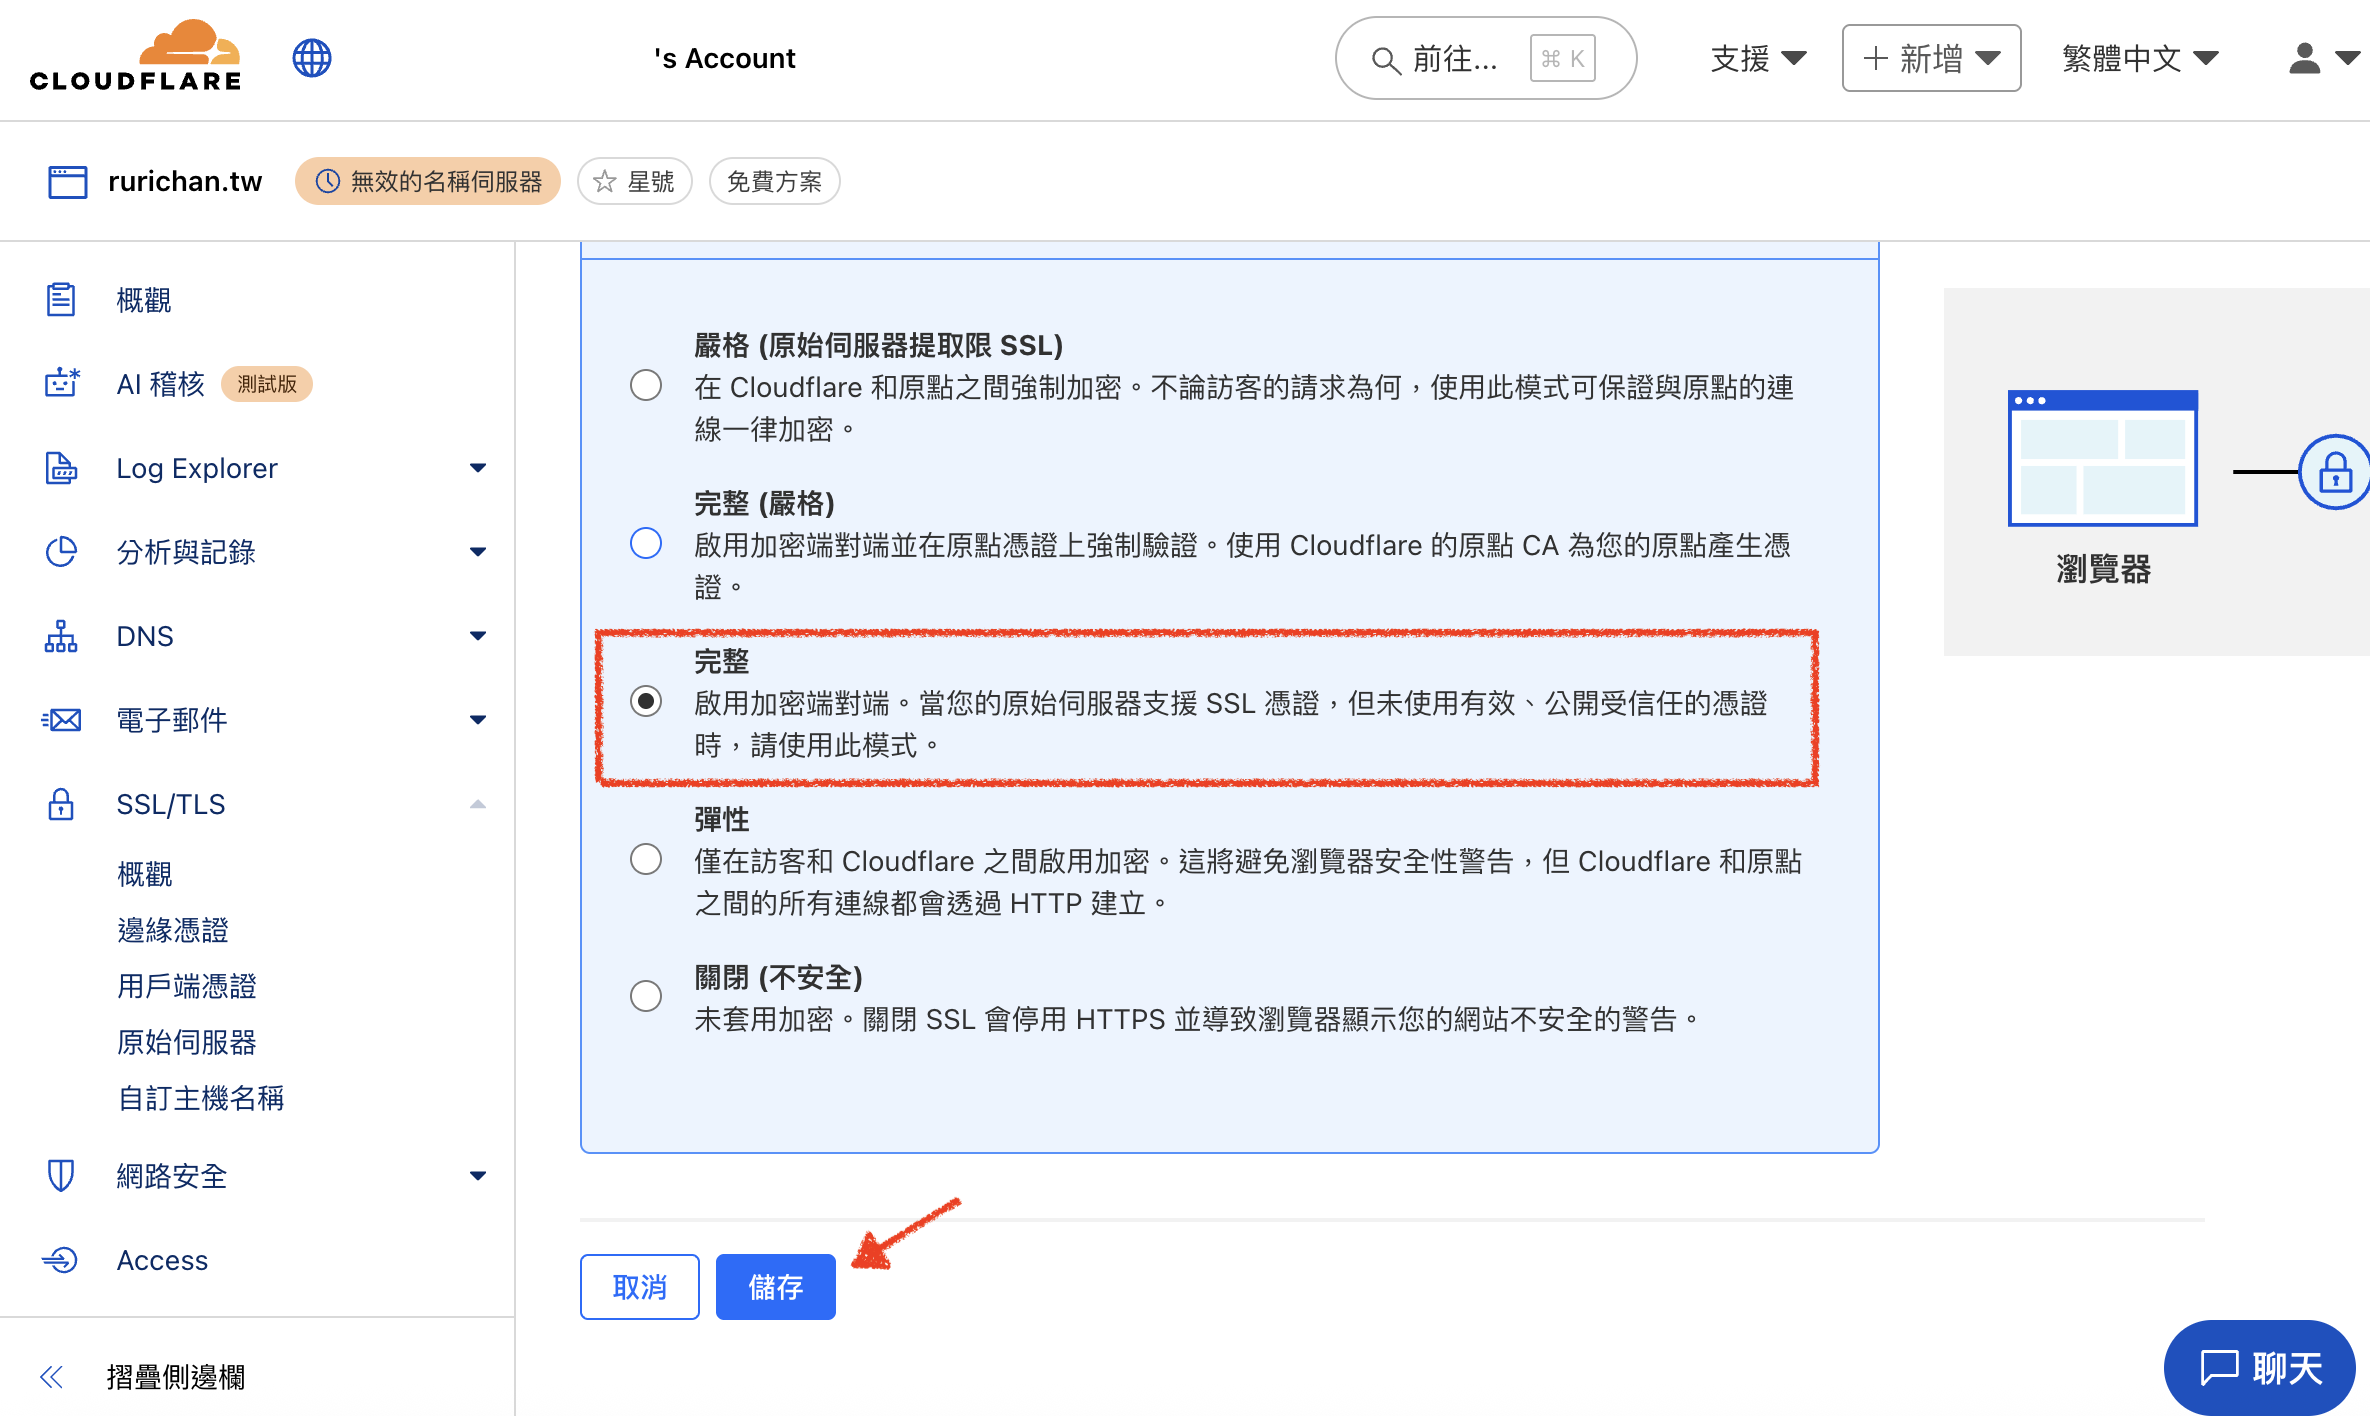Click the chat bubble icon in 聊天
The image size is (2370, 1416).
pos(2219,1367)
